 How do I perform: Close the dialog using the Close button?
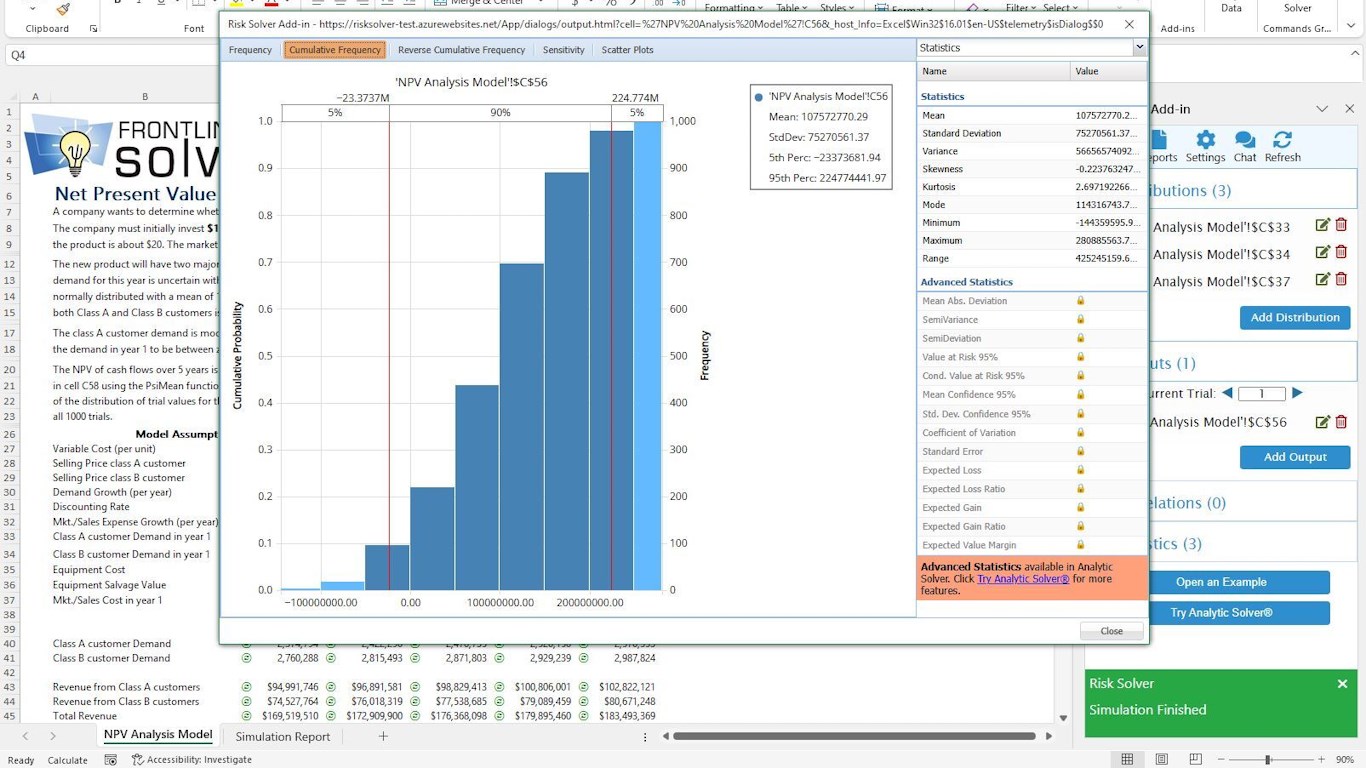1111,631
